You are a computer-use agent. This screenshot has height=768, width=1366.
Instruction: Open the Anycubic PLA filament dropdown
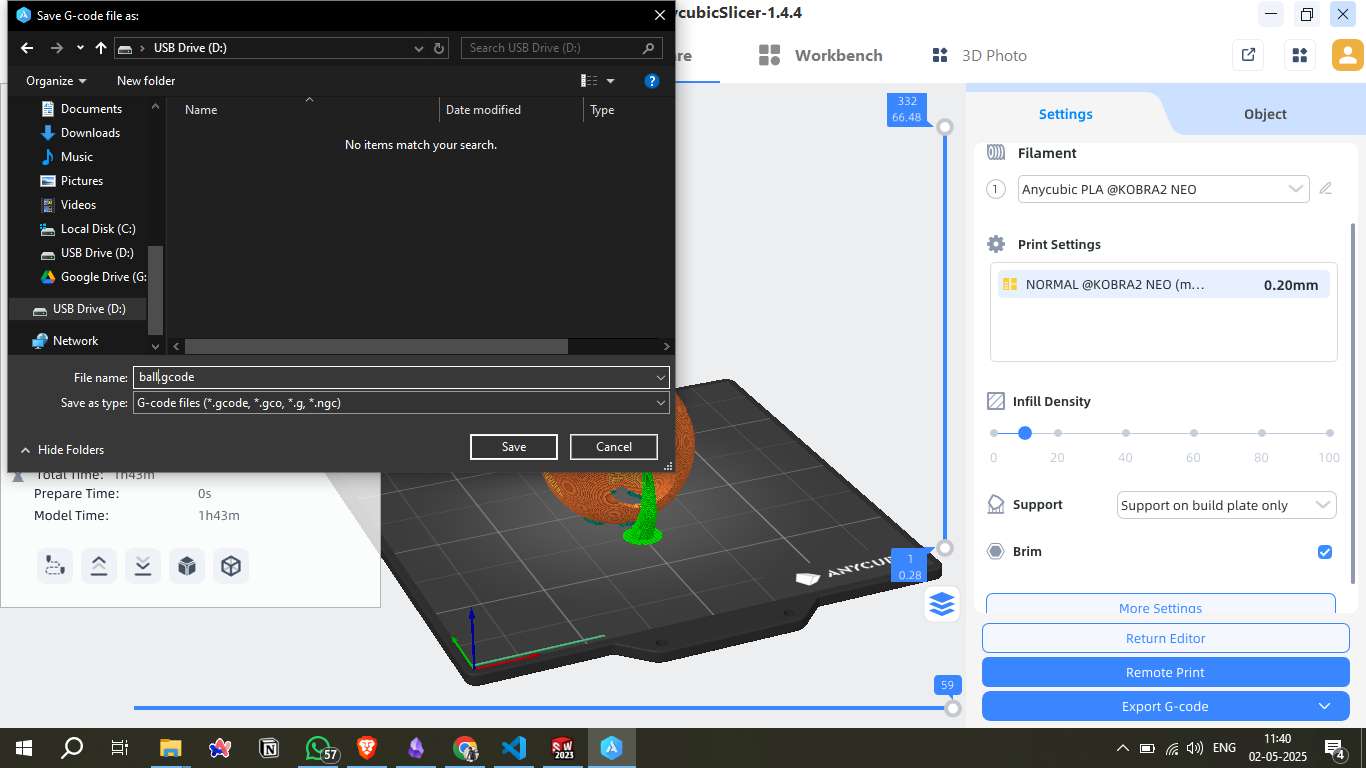coord(1163,189)
